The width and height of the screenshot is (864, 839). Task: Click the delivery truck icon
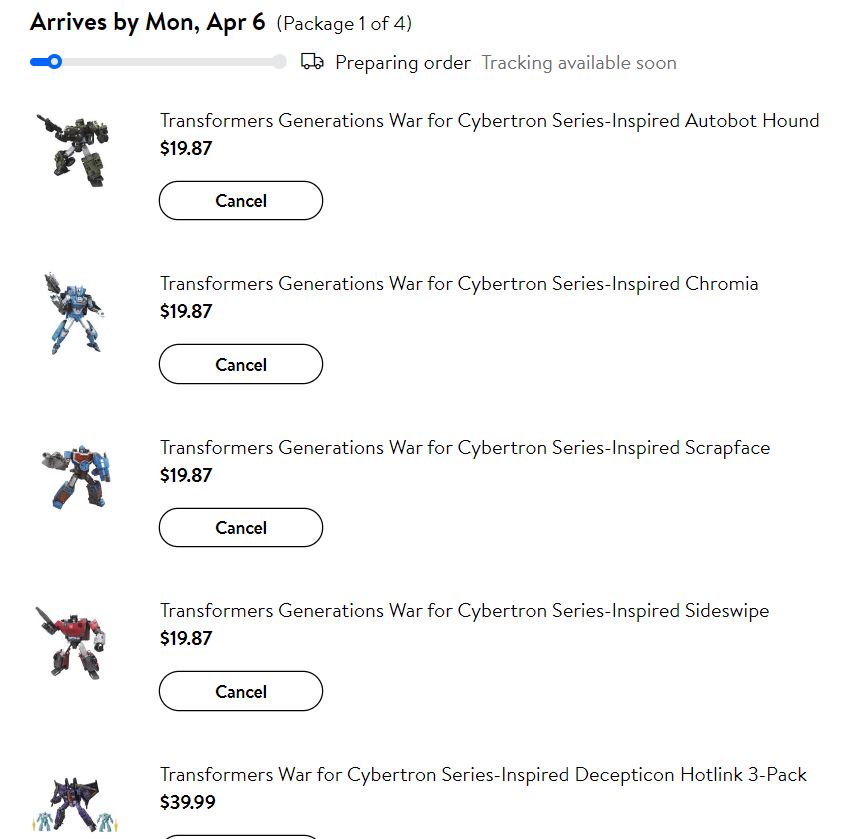[312, 62]
